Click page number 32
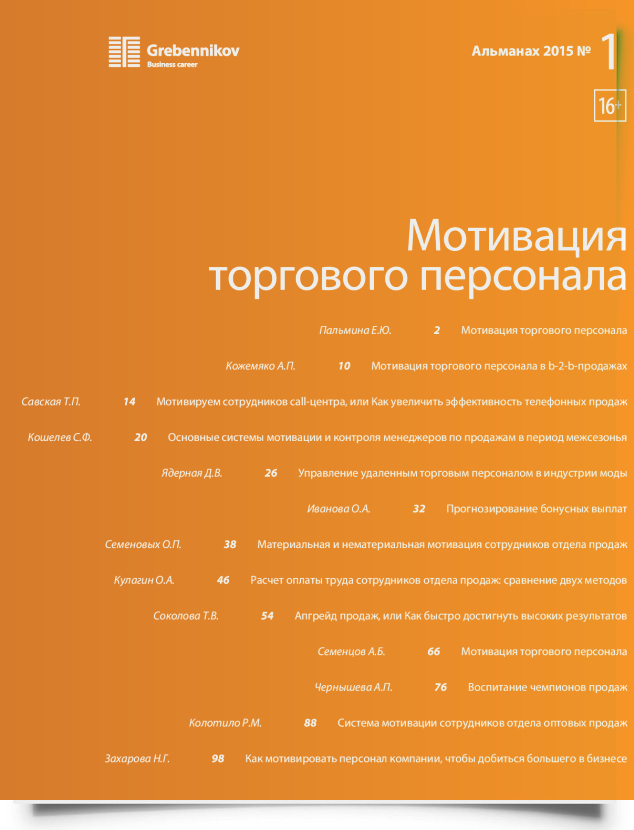Viewport: 634px width, 830px height. (x=419, y=509)
